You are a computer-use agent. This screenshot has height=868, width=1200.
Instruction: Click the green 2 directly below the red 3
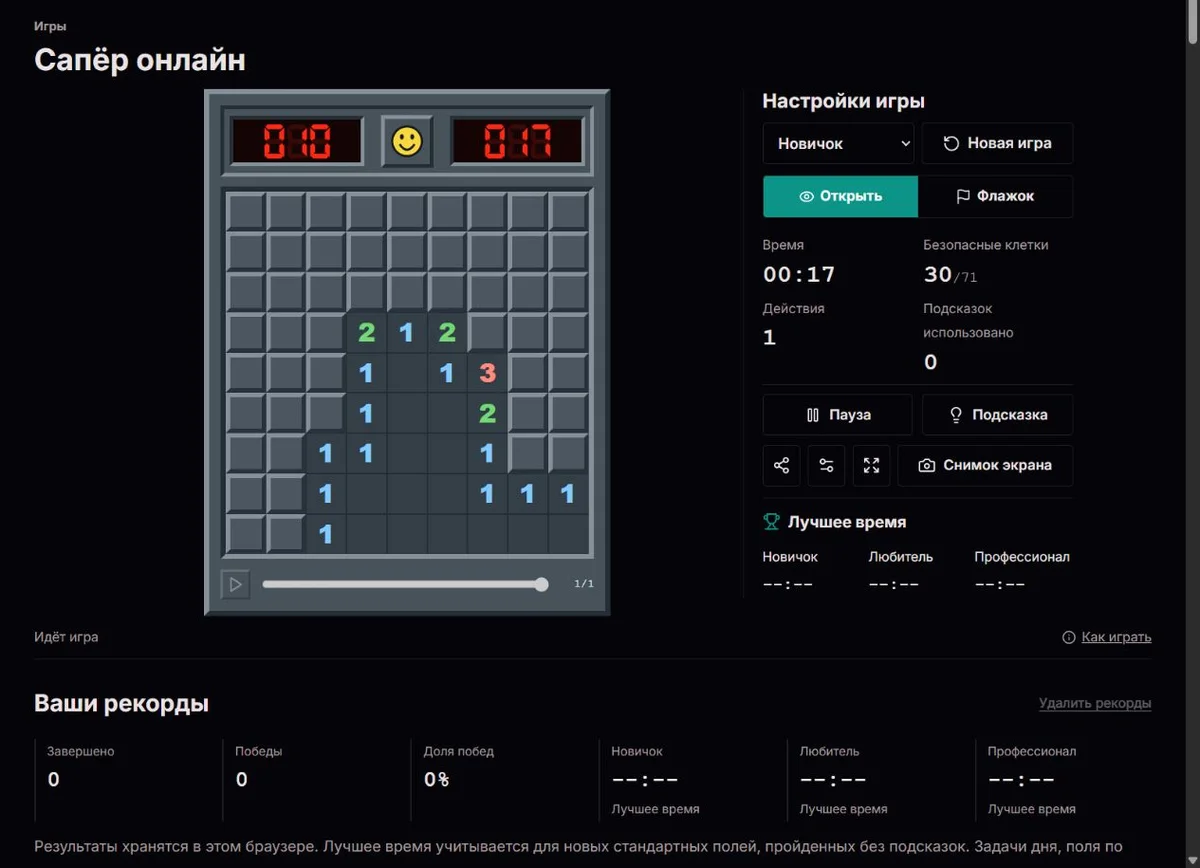coord(487,413)
